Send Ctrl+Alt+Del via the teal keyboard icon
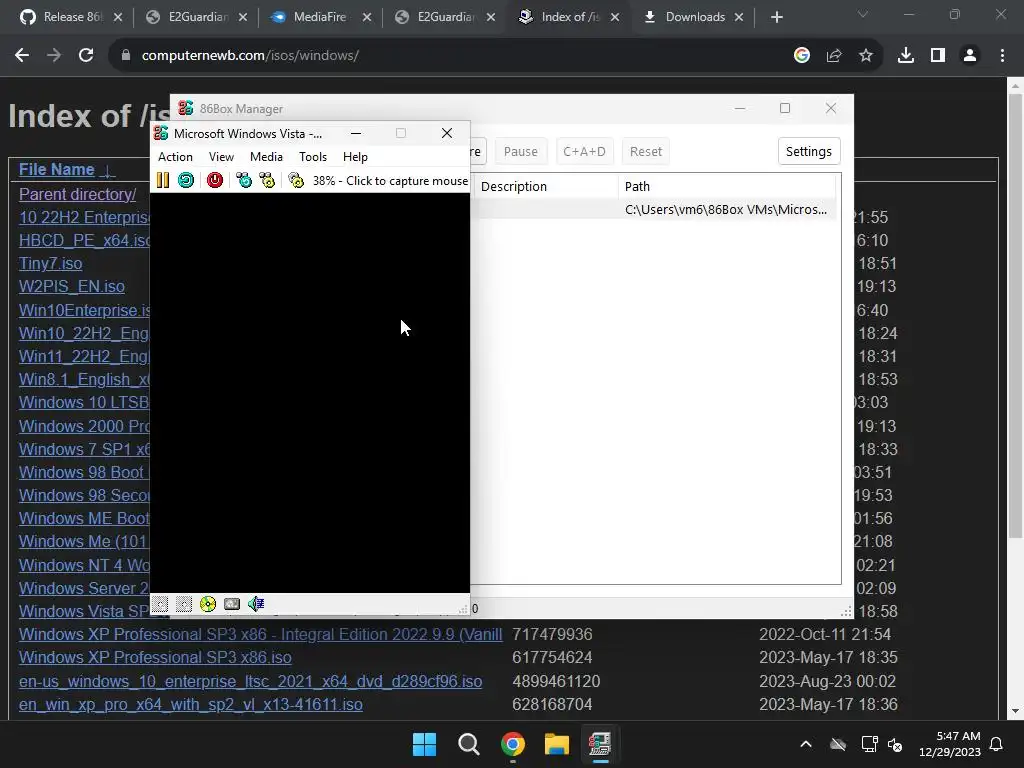This screenshot has width=1024, height=768. pos(244,180)
